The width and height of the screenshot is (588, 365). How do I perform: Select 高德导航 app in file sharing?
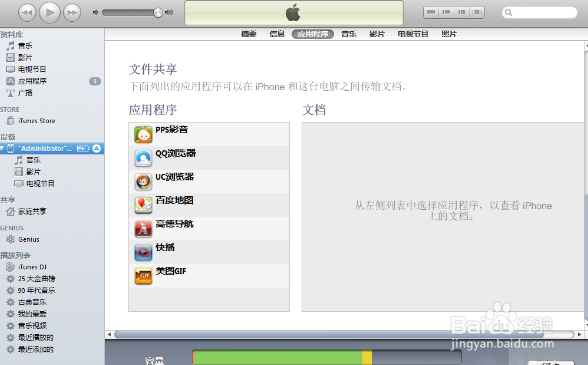coord(209,229)
